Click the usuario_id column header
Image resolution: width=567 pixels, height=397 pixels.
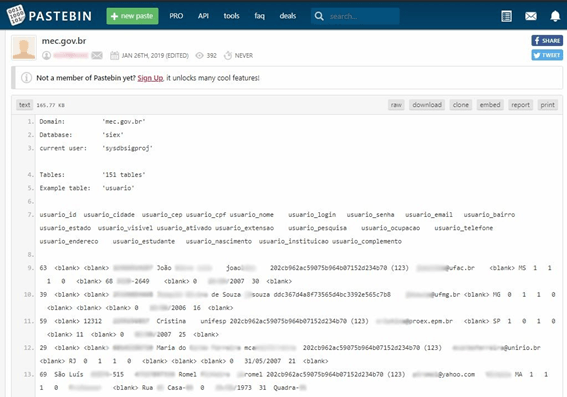click(x=58, y=215)
